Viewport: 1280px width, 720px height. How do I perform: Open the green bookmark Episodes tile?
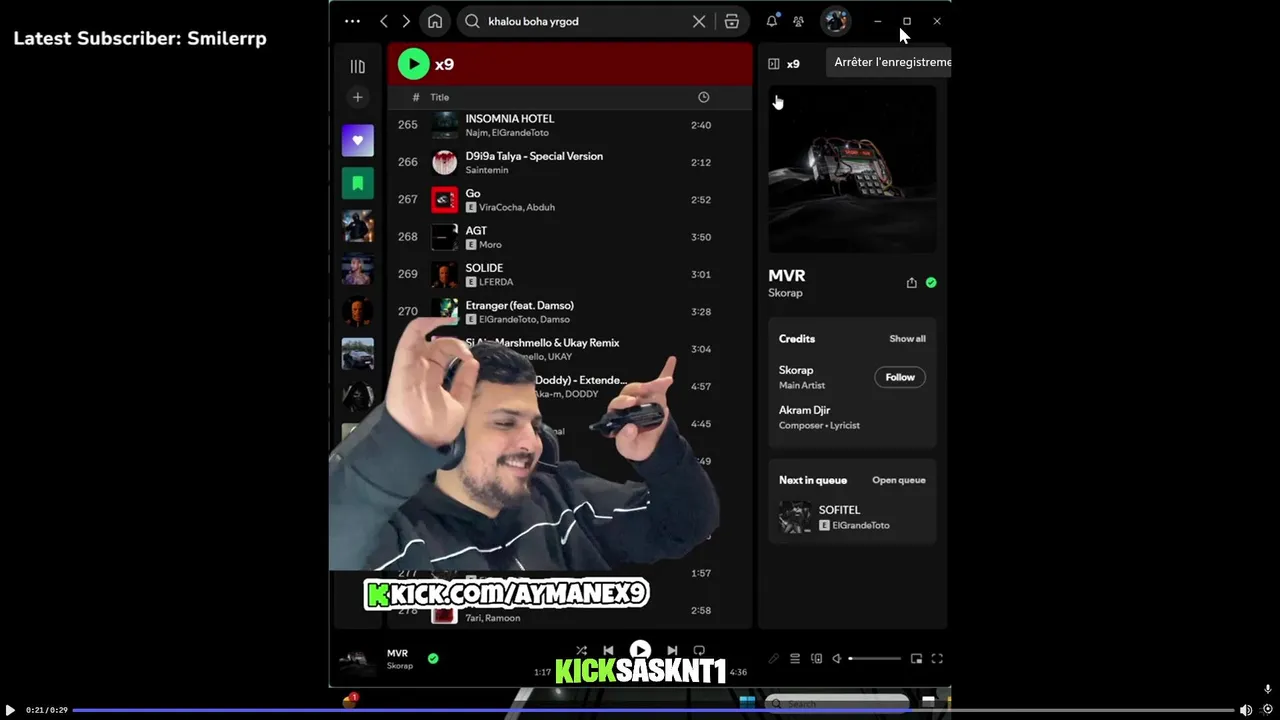[358, 183]
